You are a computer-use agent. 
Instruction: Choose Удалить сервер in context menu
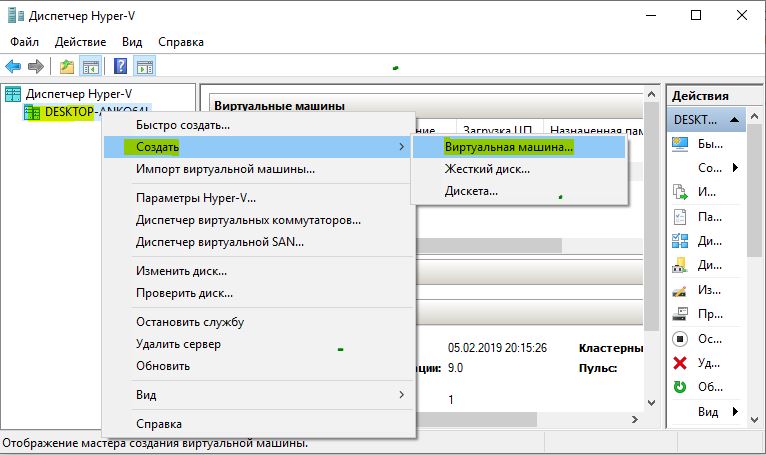click(259, 344)
